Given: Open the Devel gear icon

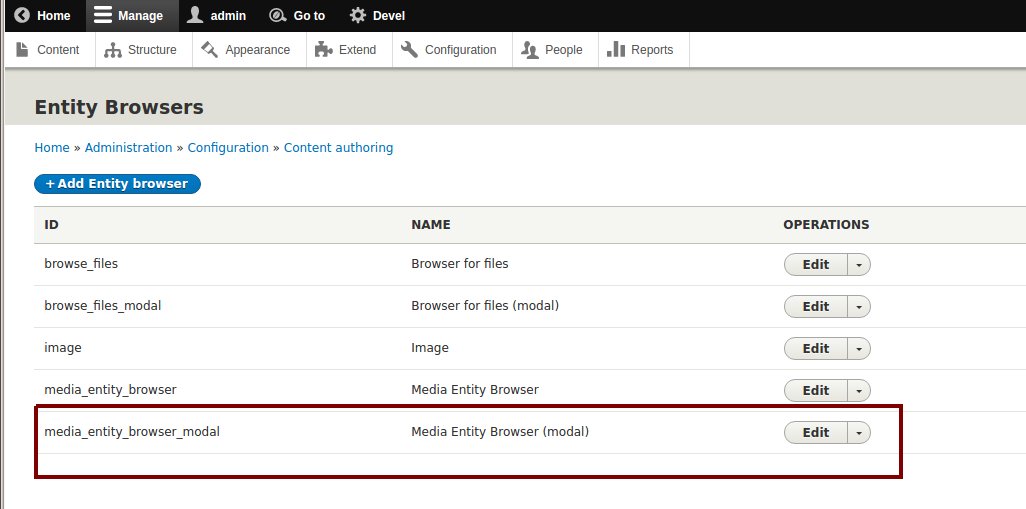Looking at the screenshot, I should tap(358, 16).
